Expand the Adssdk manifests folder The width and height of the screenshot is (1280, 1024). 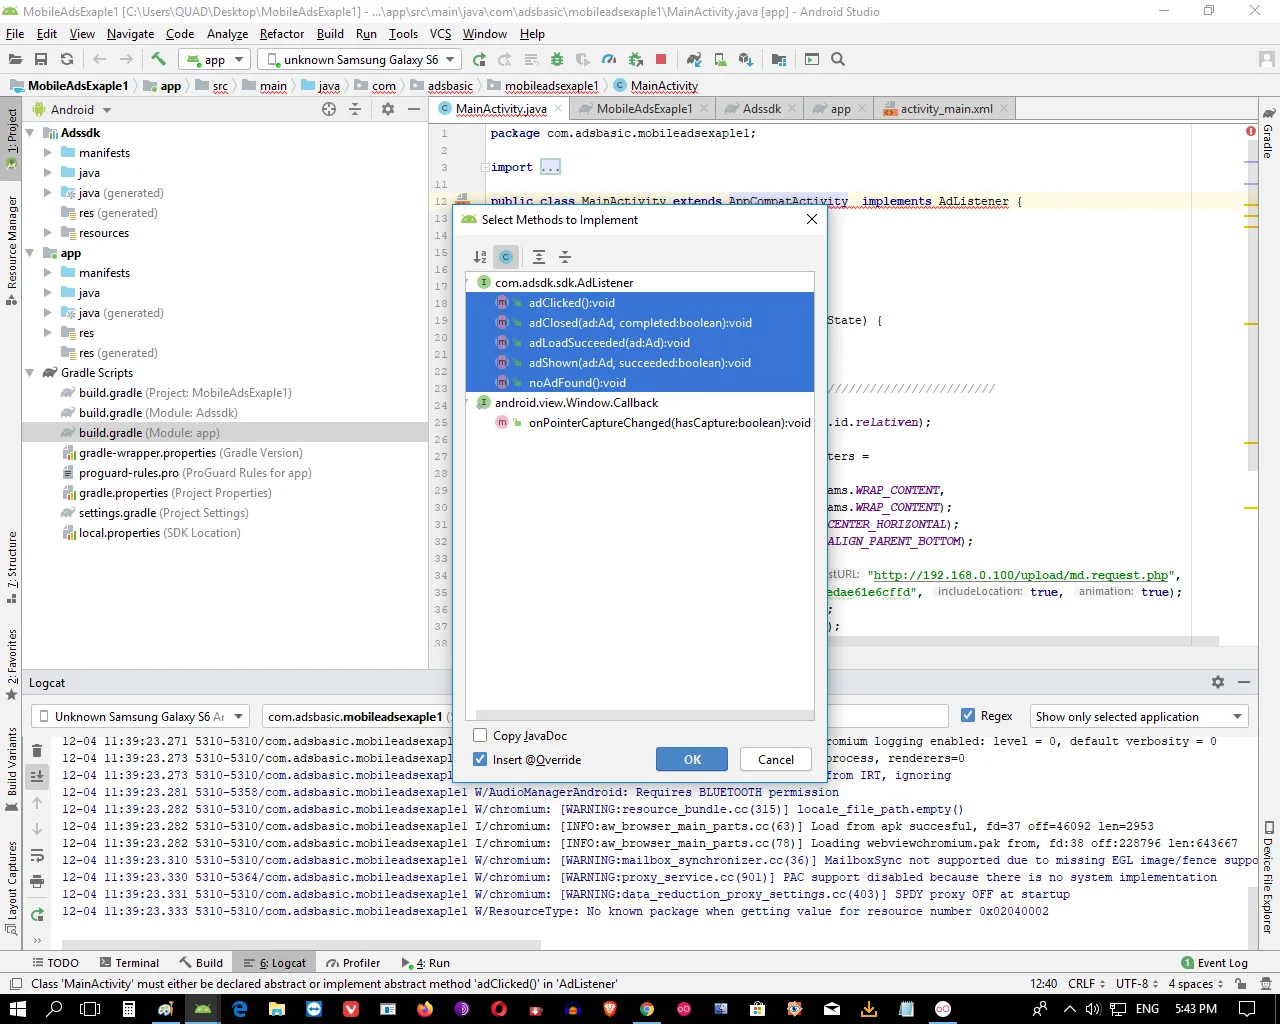pos(48,153)
